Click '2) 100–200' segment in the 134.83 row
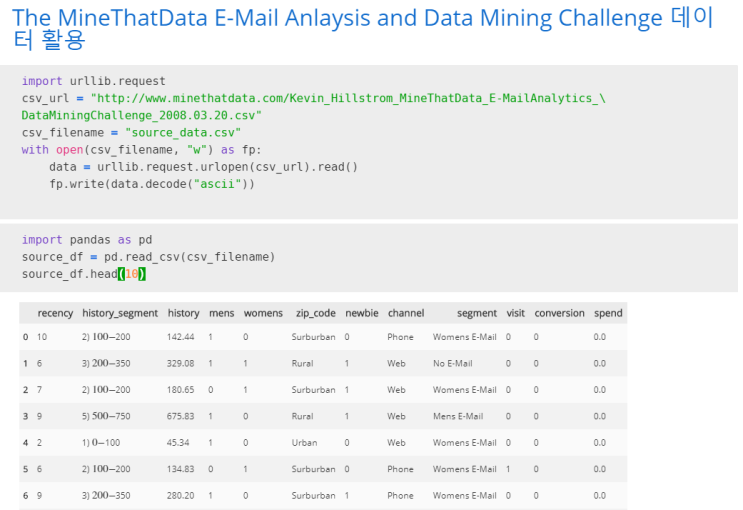The image size is (743, 510). click(x=106, y=469)
